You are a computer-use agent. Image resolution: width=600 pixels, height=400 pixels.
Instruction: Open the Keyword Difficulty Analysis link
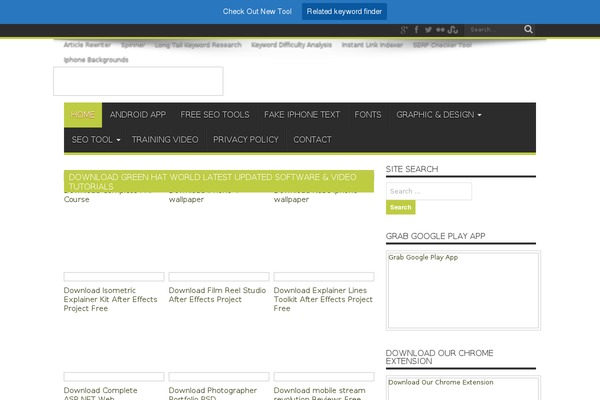point(291,45)
